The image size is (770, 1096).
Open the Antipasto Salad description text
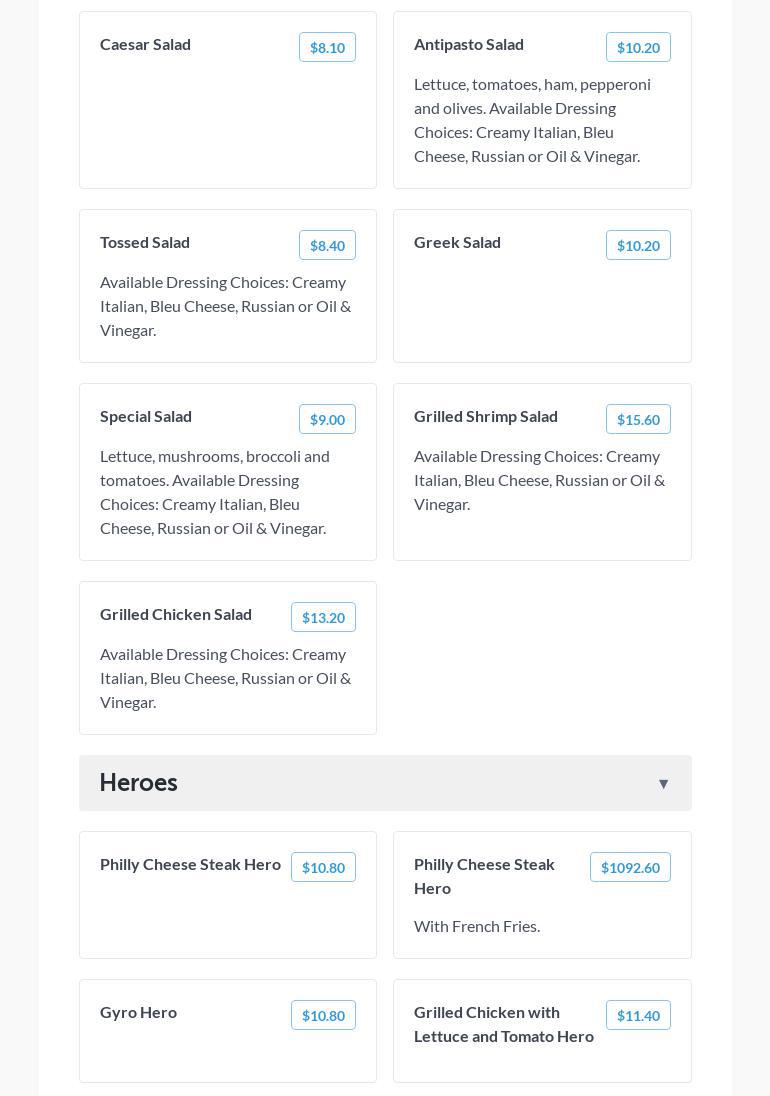532,120
